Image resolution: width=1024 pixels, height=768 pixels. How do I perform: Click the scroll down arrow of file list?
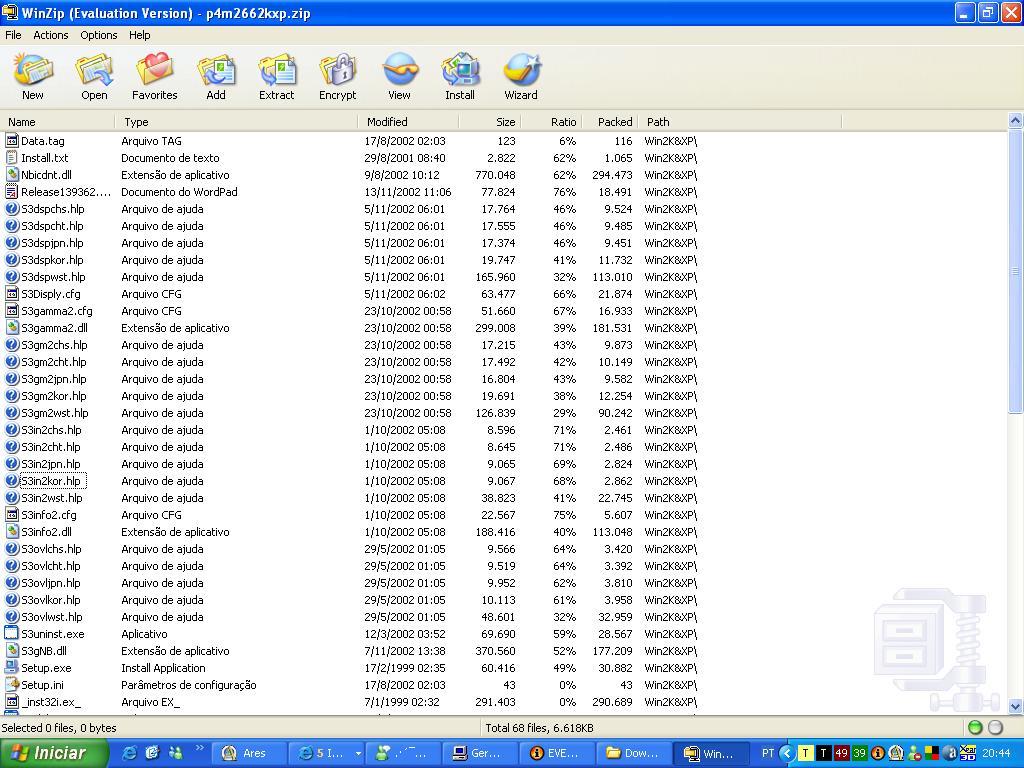1015,706
